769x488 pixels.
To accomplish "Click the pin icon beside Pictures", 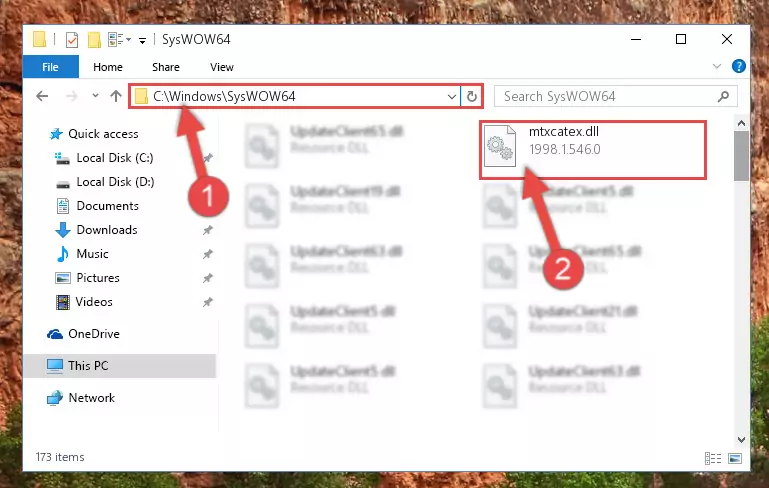I will pyautogui.click(x=208, y=278).
